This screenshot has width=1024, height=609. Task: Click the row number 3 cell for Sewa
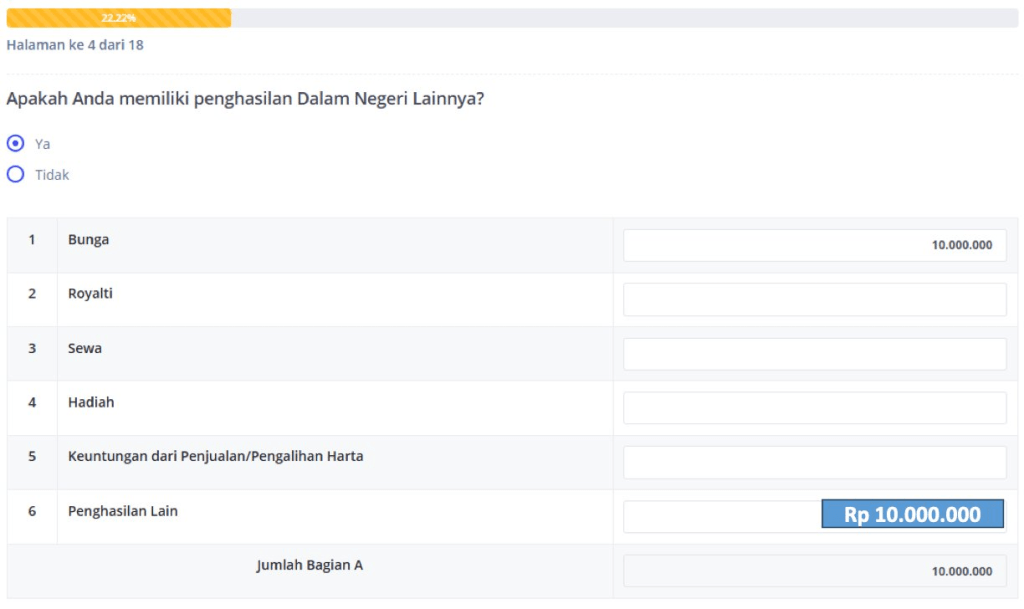click(x=32, y=348)
